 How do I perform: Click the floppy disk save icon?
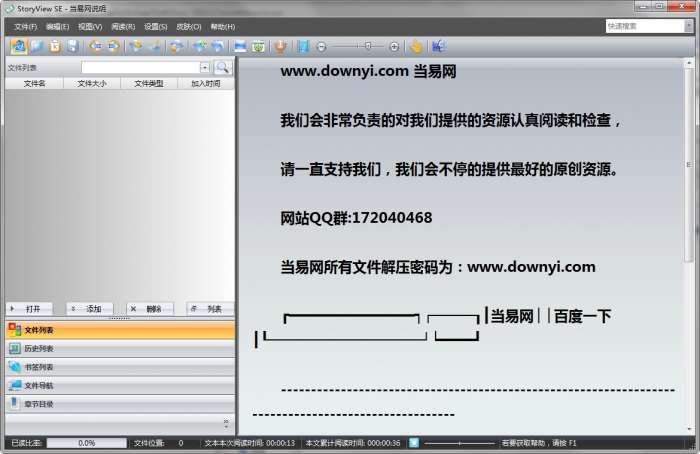[73, 46]
